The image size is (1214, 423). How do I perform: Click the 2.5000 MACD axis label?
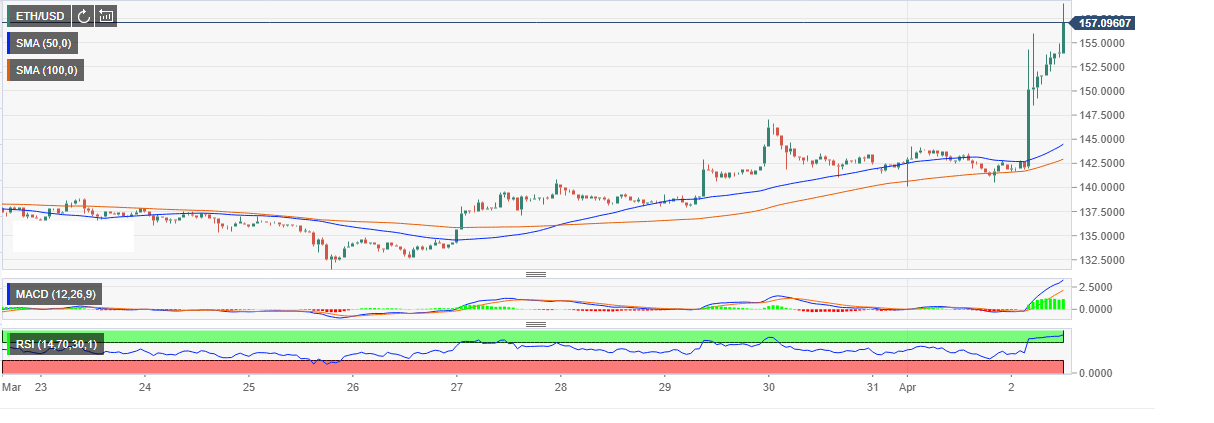(x=1097, y=286)
